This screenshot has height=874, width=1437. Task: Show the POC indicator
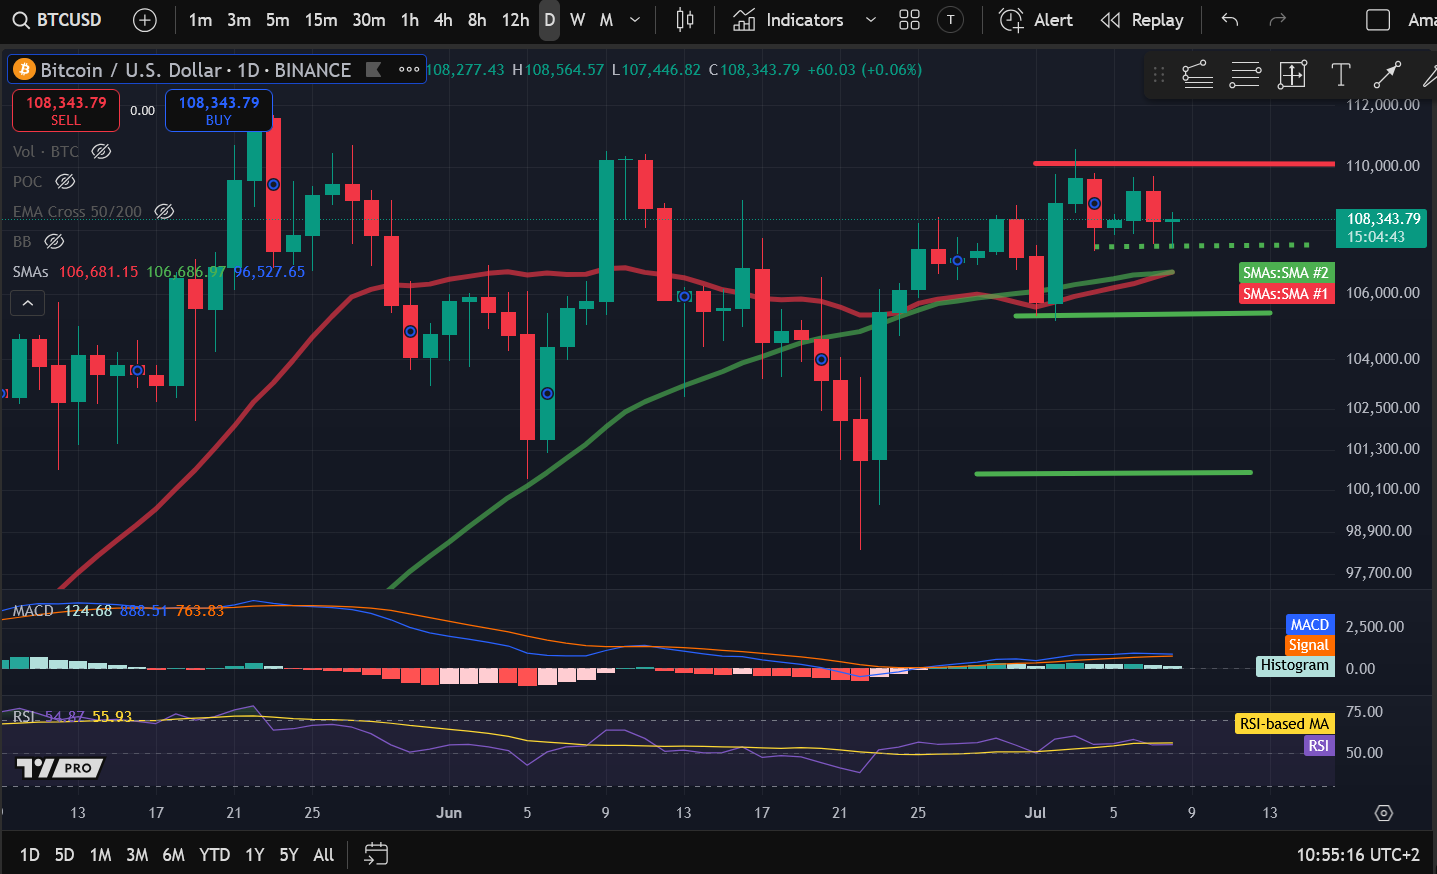(x=65, y=181)
